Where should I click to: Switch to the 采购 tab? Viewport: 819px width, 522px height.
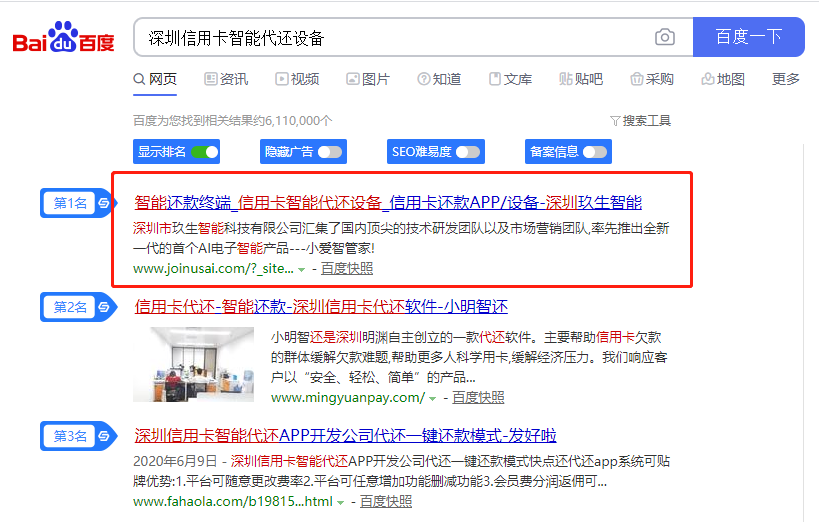tap(652, 79)
